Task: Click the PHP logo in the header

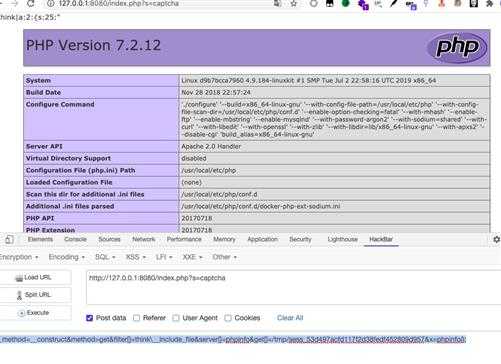Action: tap(457, 47)
